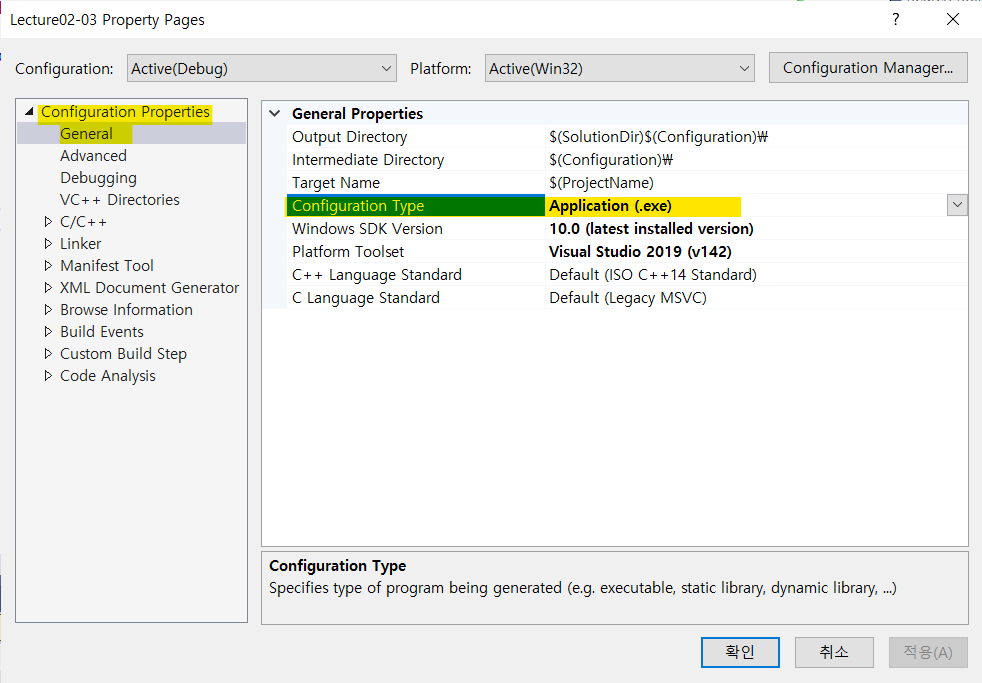Click the C/C++ tree item label

[x=83, y=222]
